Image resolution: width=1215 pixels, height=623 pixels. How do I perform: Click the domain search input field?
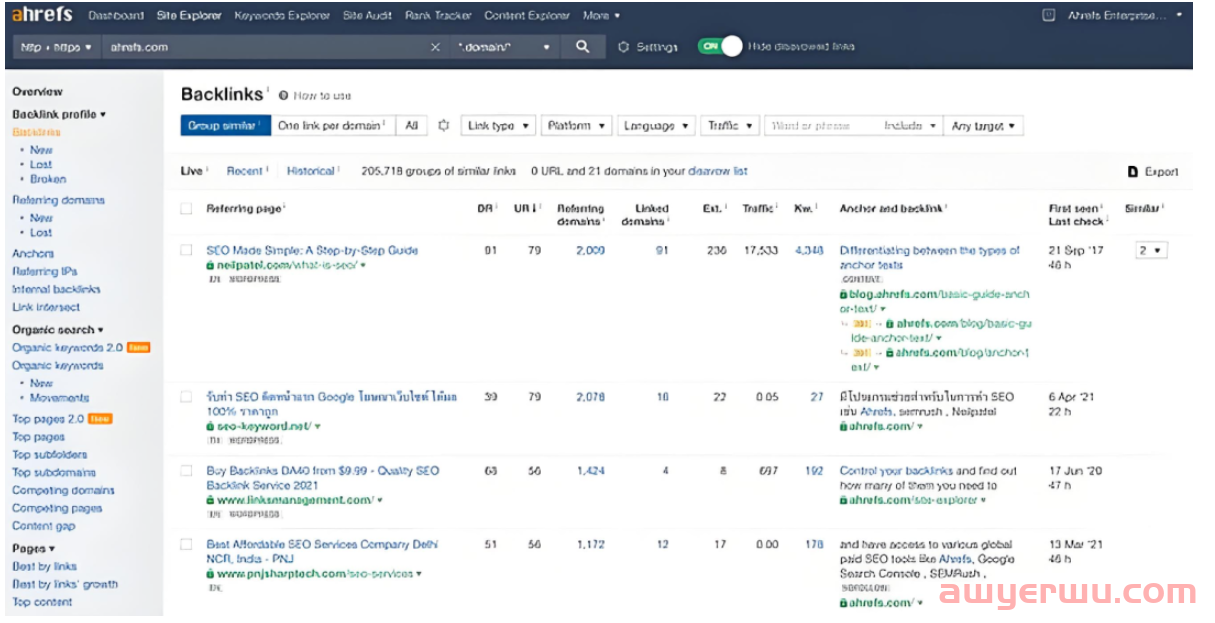pos(265,47)
